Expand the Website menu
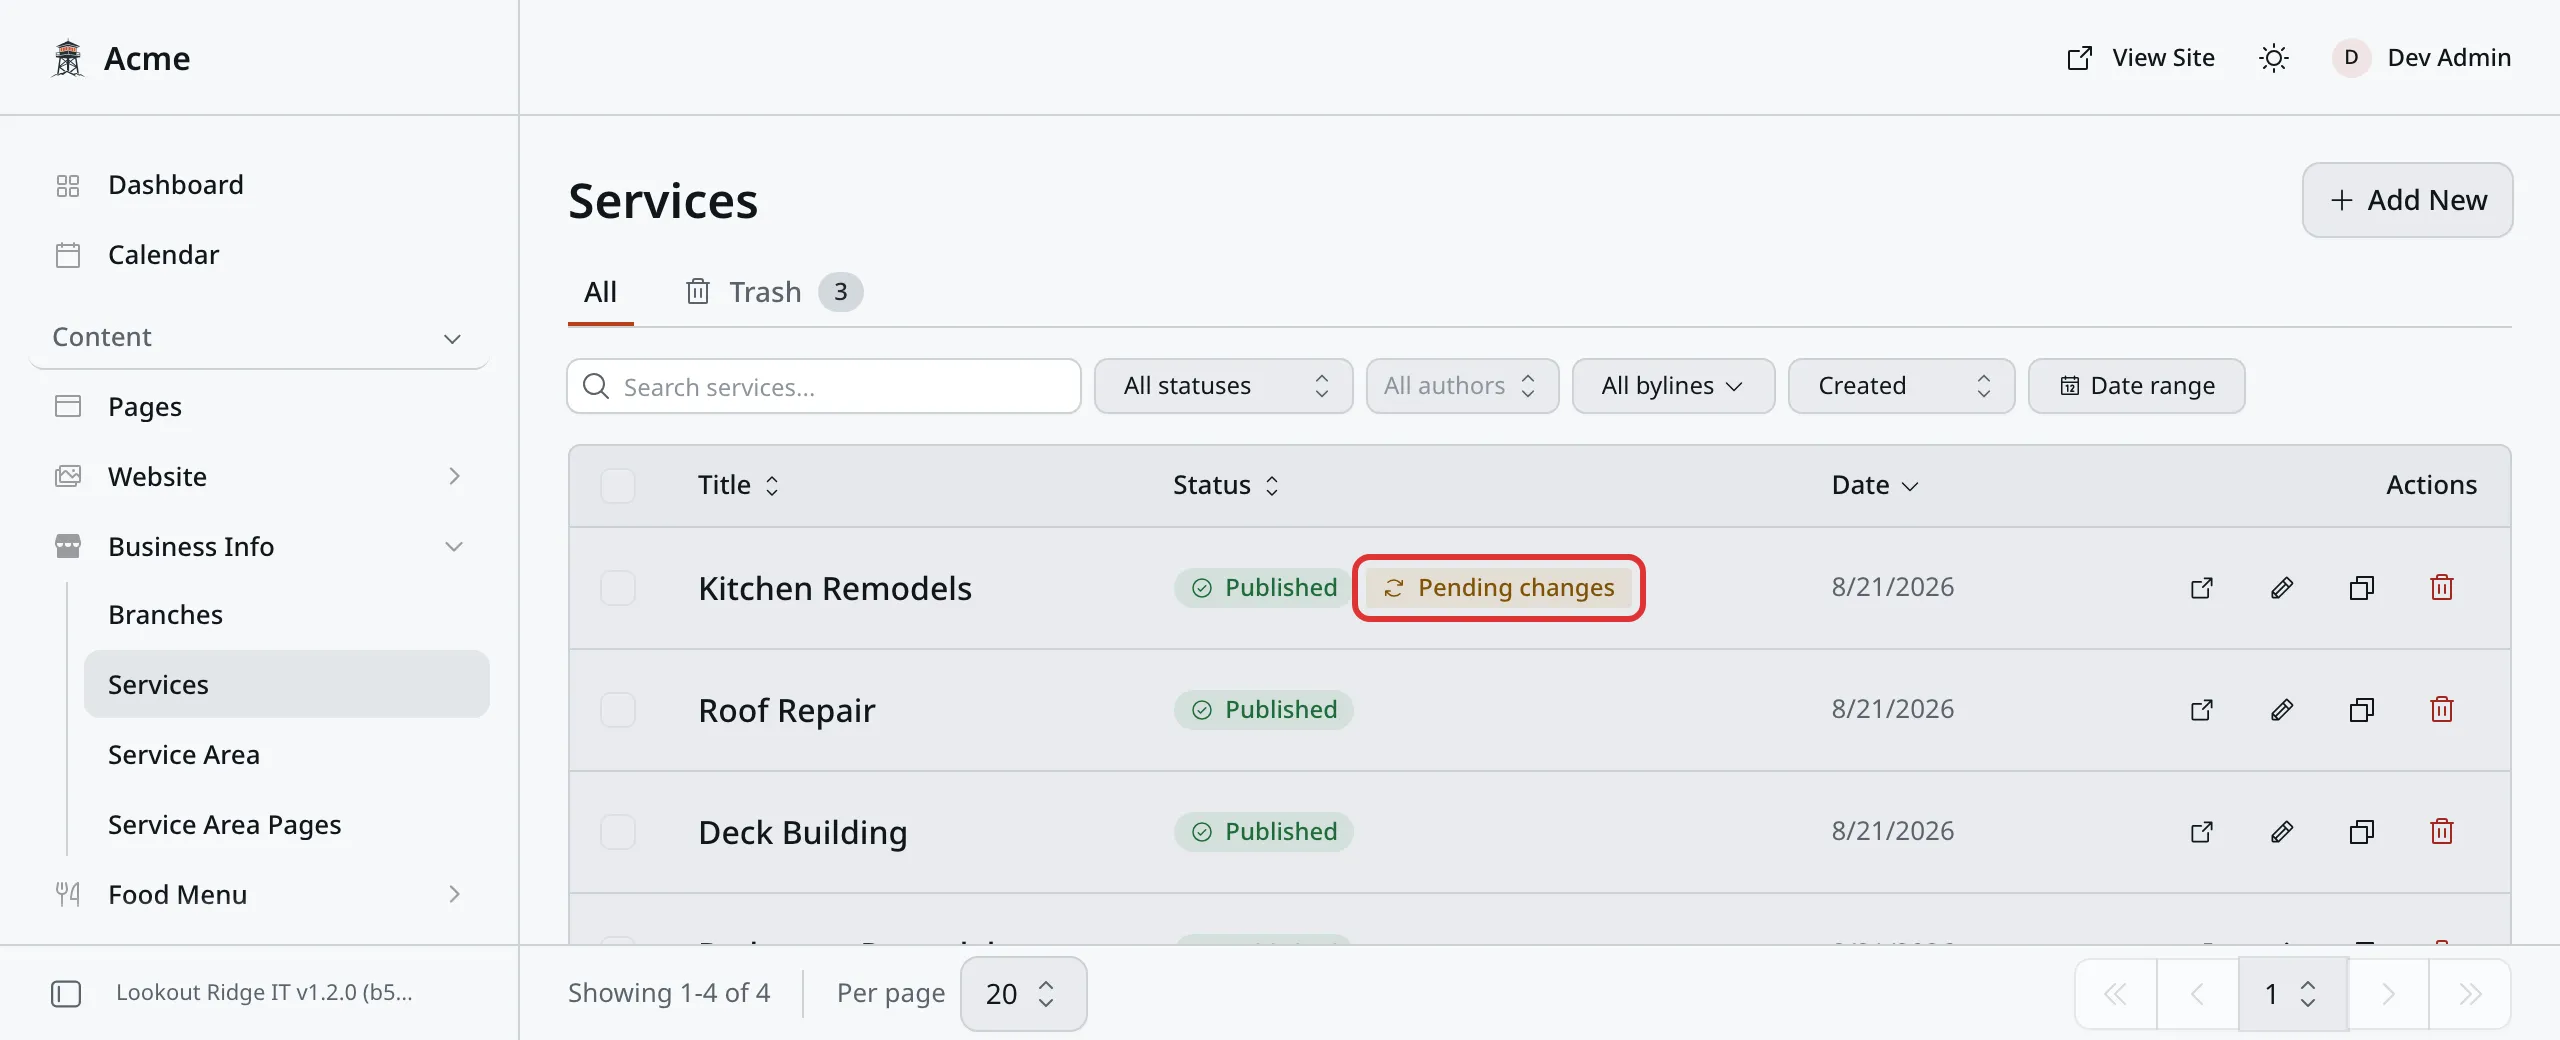This screenshot has height=1040, width=2560. click(258, 477)
